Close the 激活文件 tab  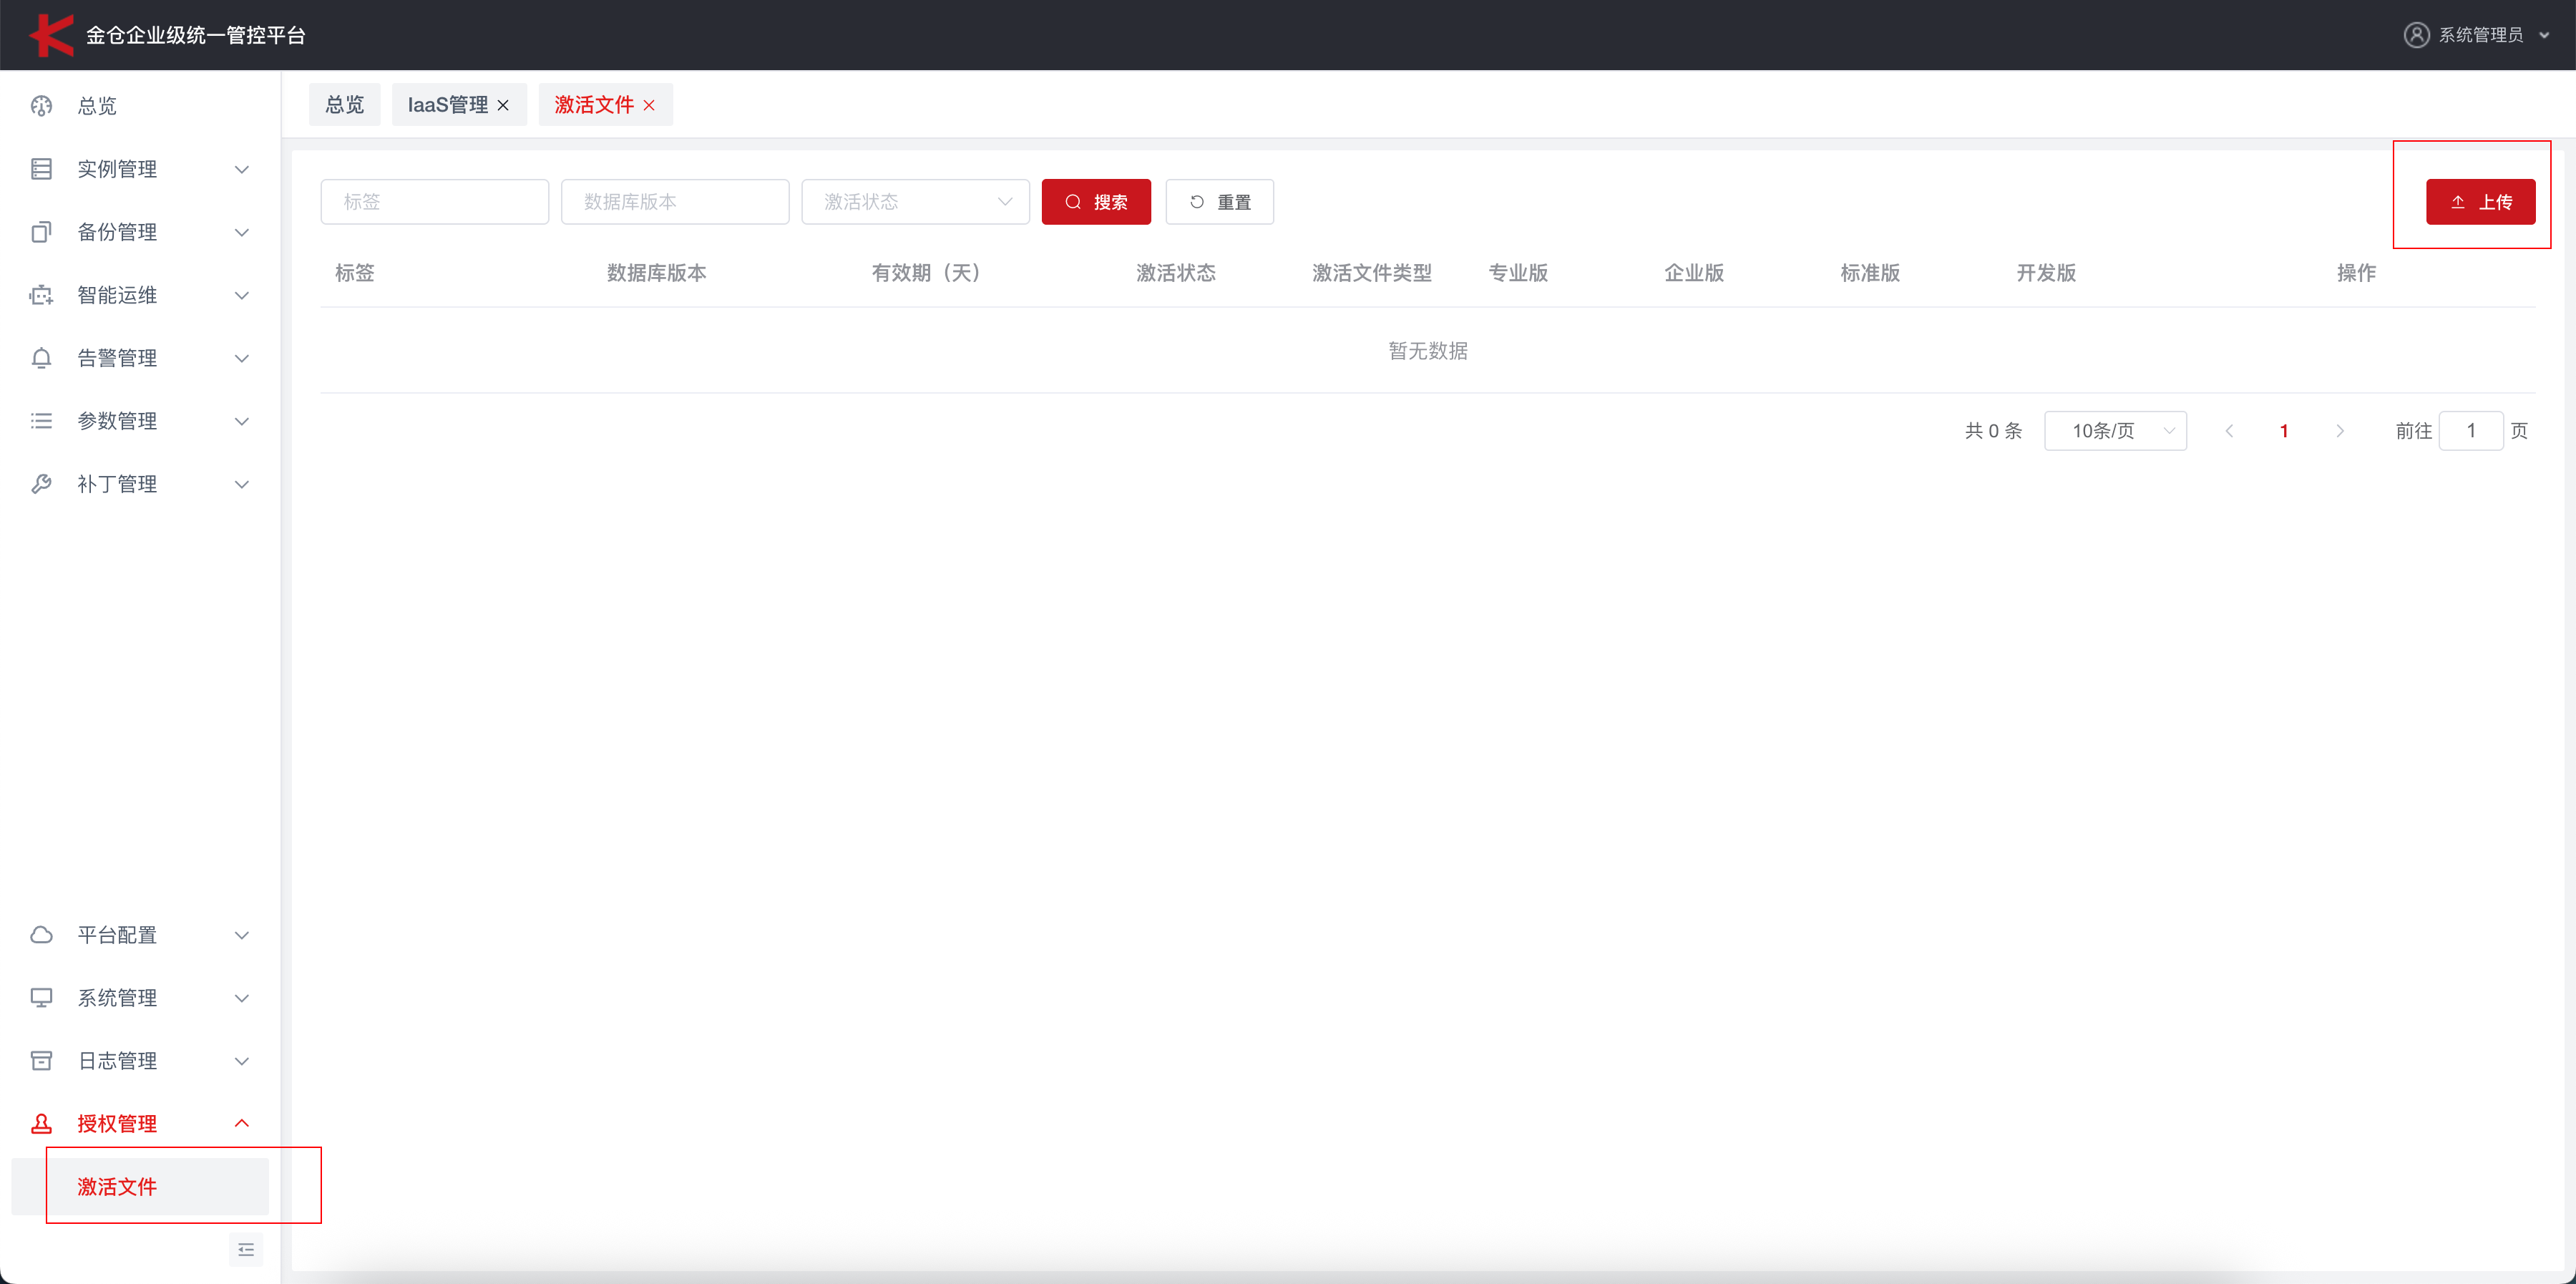point(649,105)
